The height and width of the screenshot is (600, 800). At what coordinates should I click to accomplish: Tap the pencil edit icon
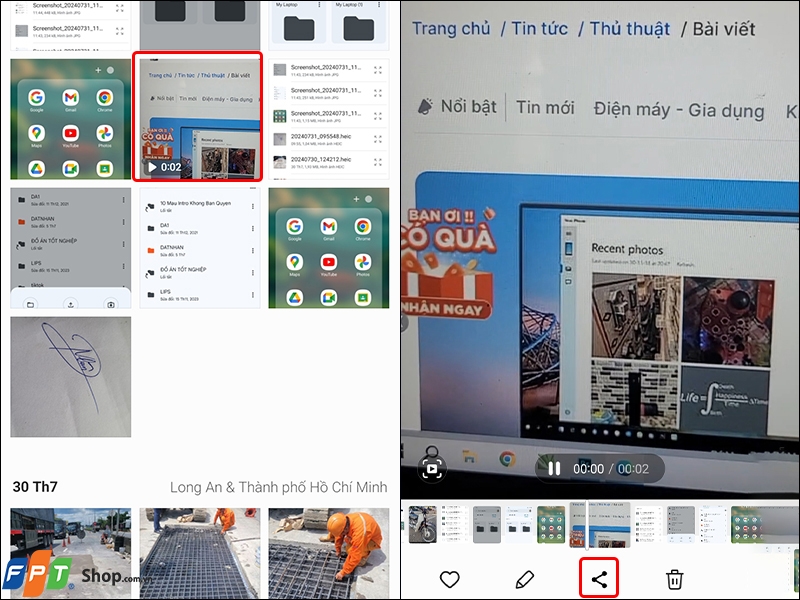pyautogui.click(x=524, y=579)
